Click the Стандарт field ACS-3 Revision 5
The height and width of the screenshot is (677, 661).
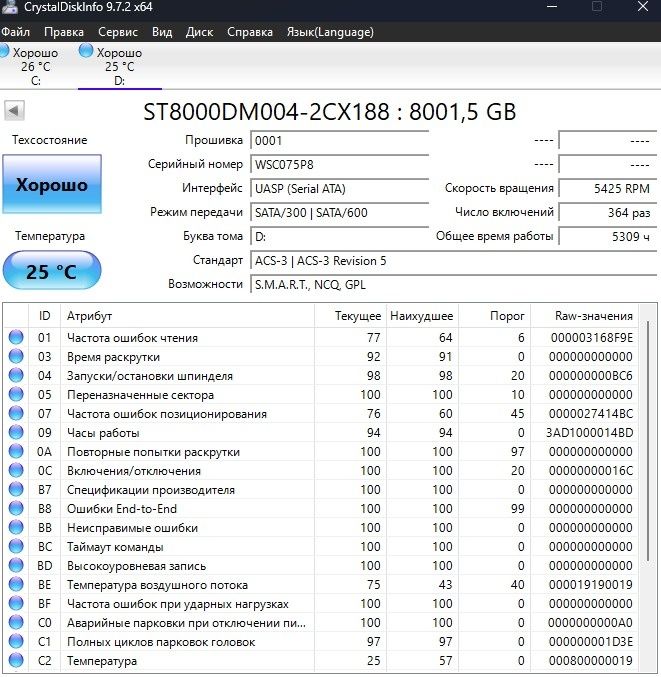453,261
